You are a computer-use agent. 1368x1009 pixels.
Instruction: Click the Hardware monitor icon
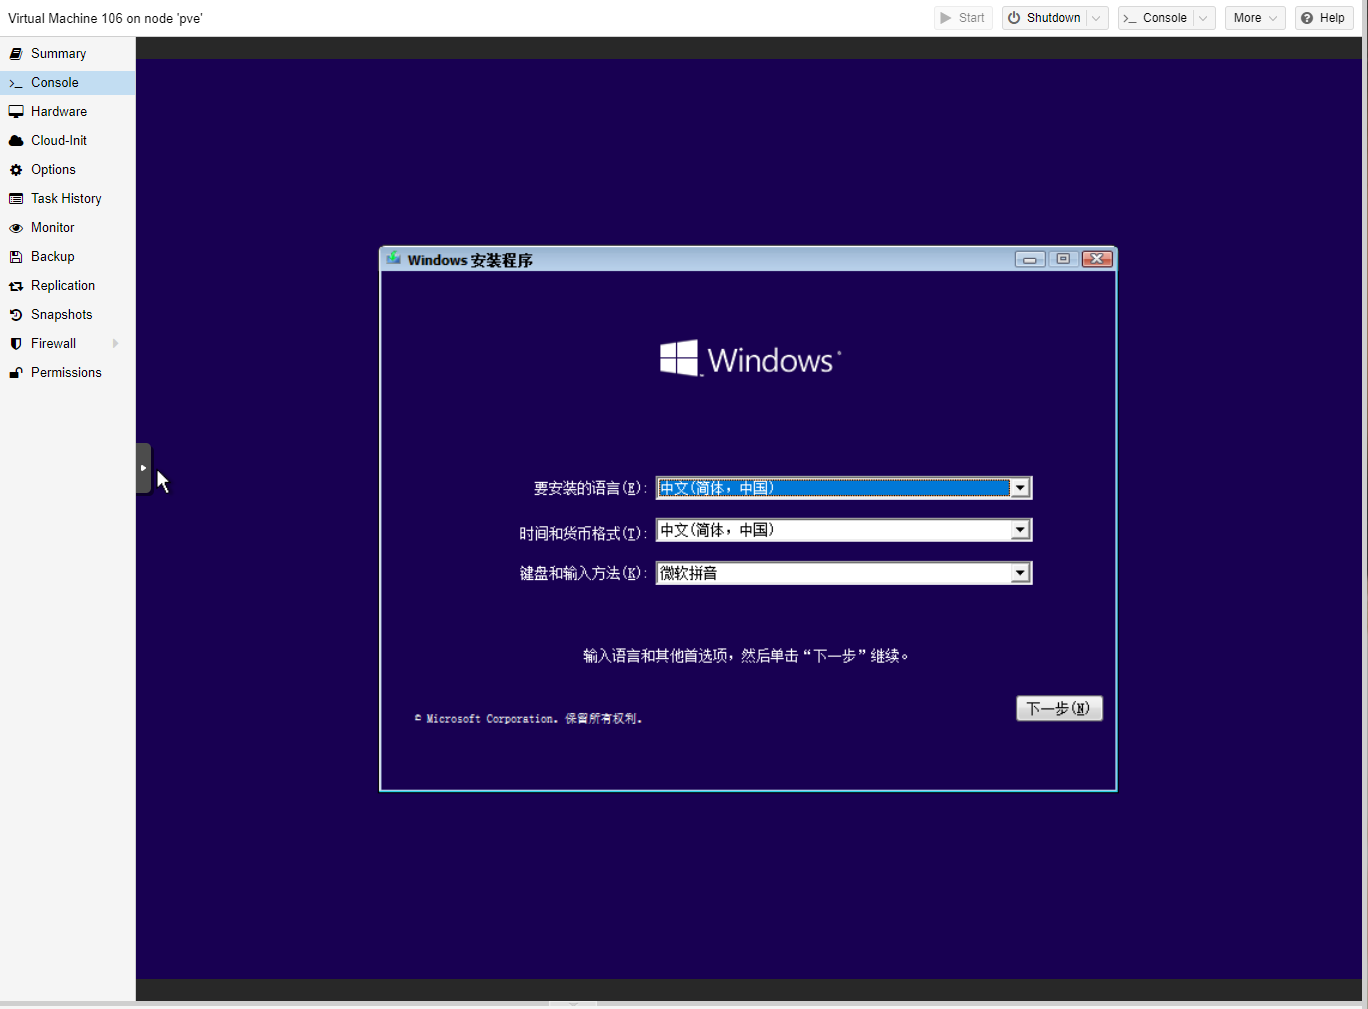click(x=16, y=112)
